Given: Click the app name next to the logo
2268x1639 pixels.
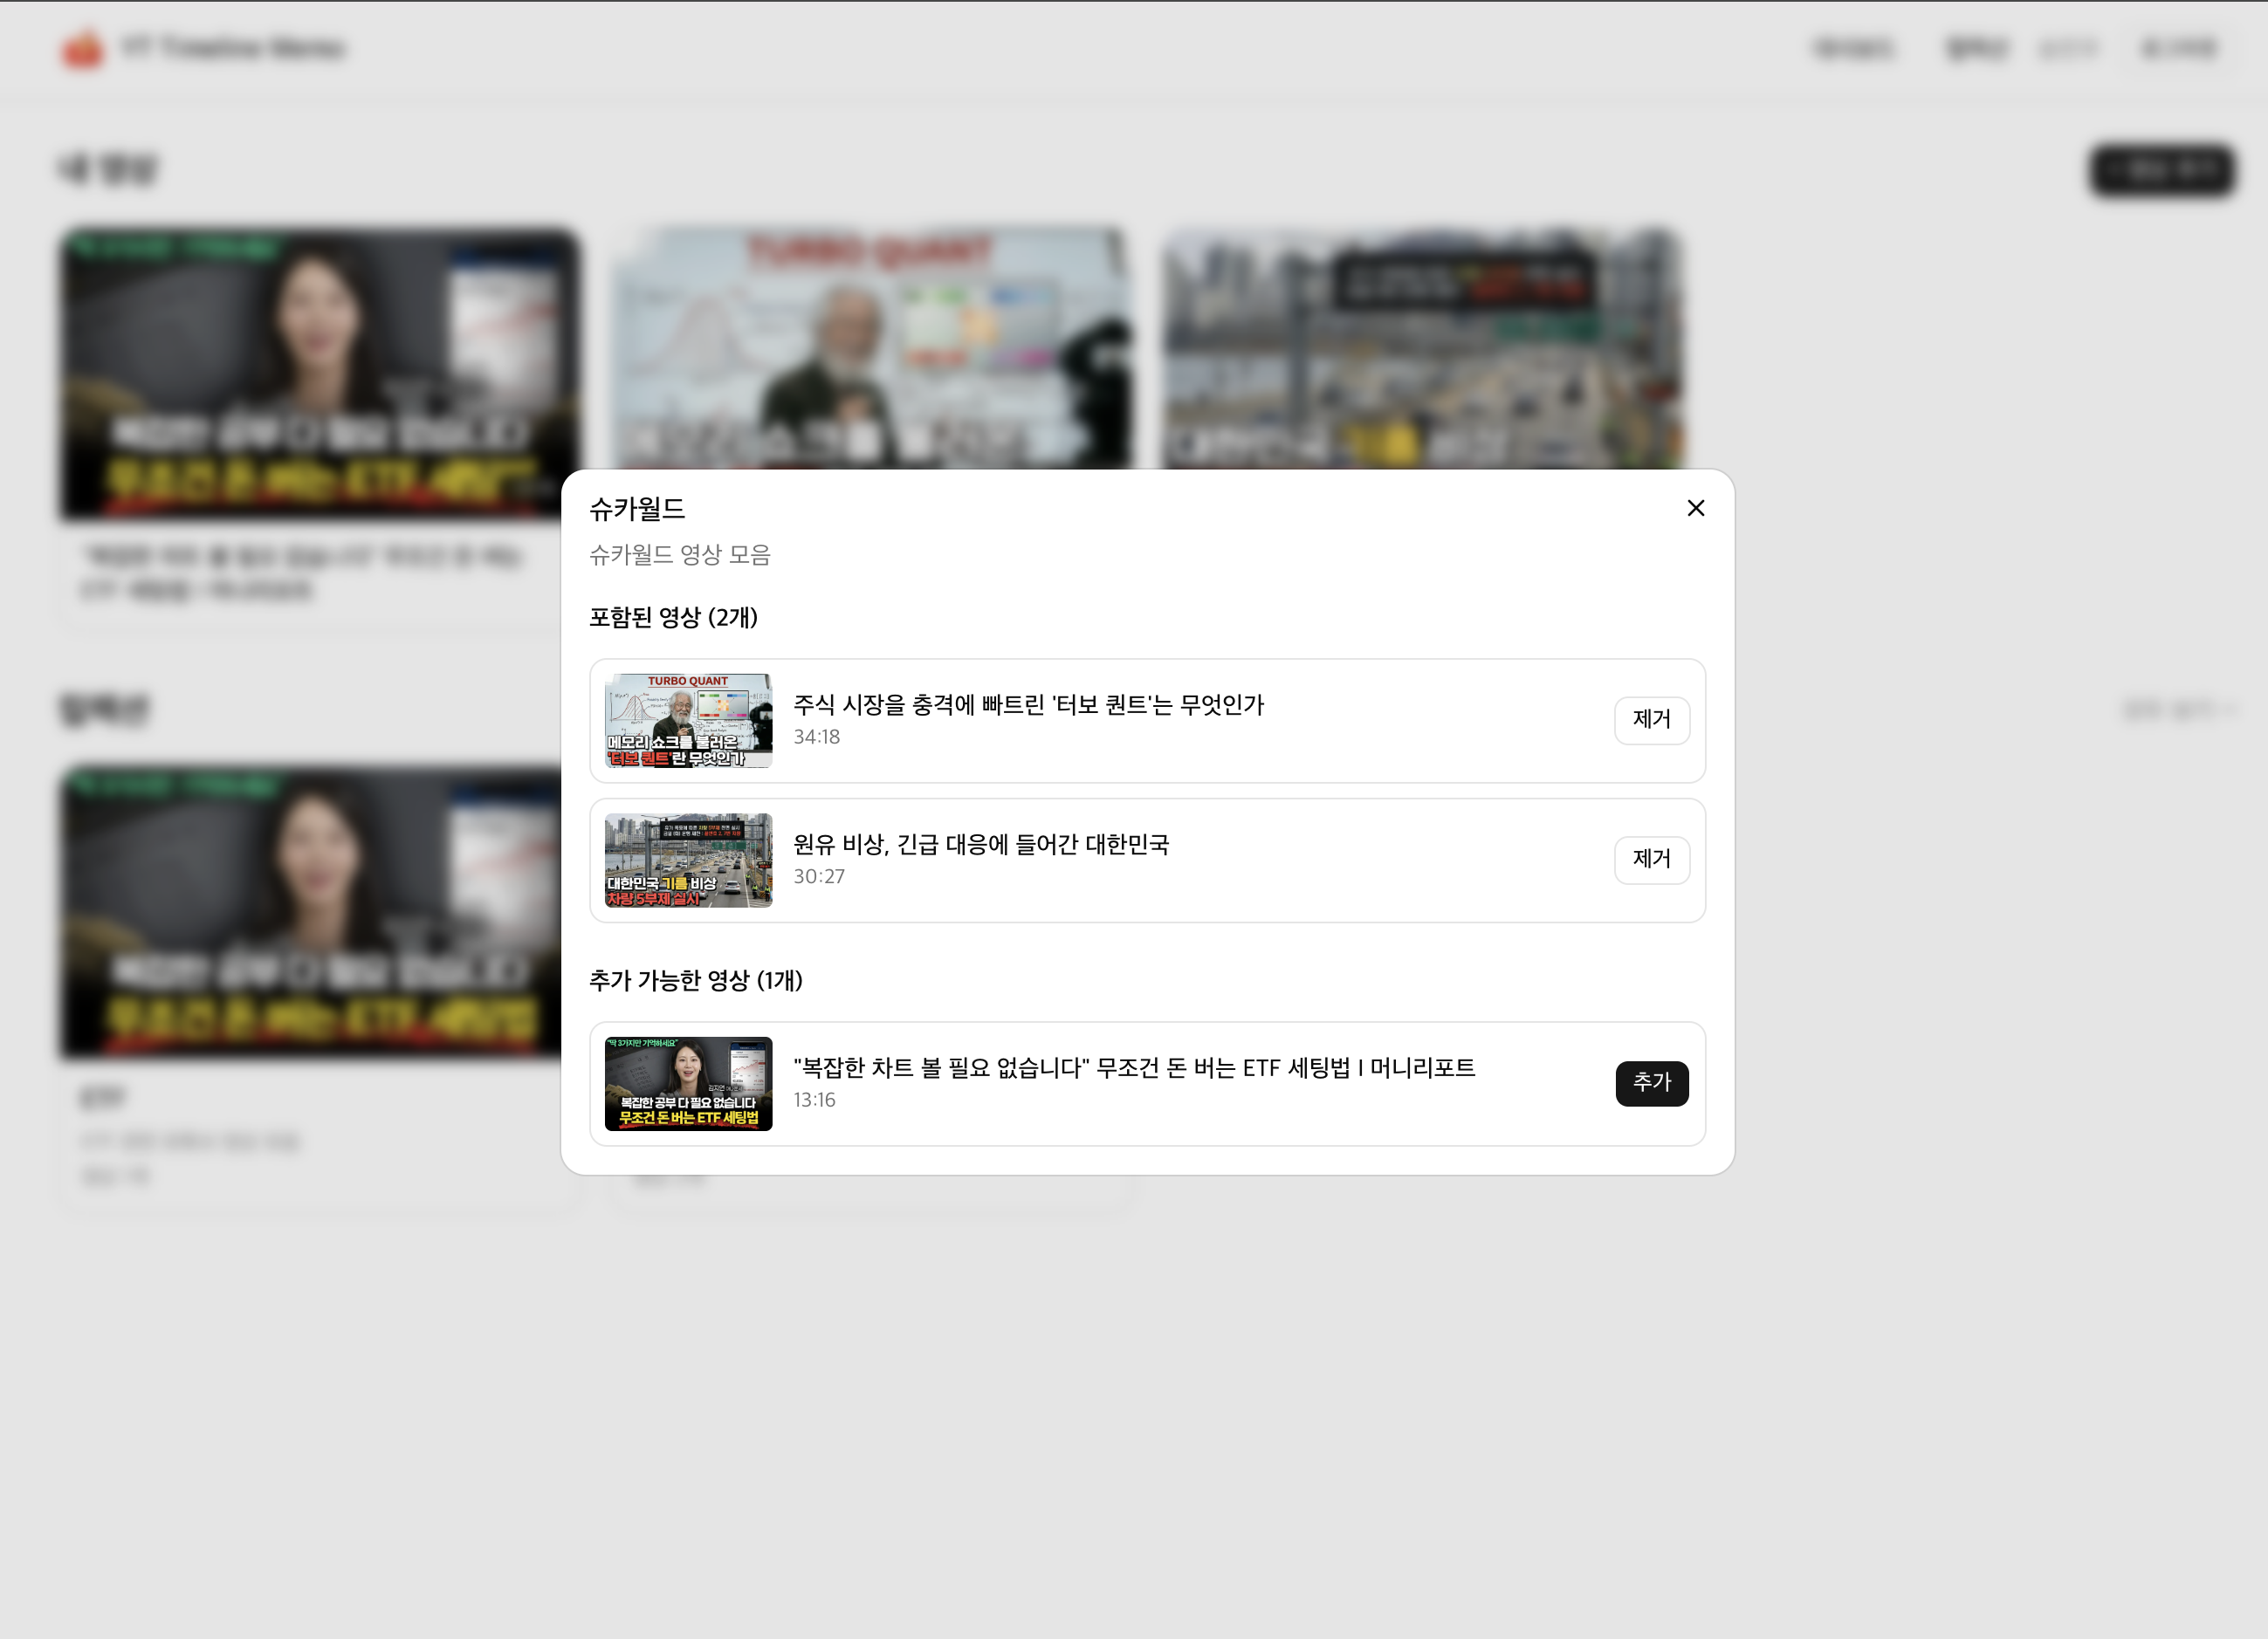Looking at the screenshot, I should [x=234, y=47].
